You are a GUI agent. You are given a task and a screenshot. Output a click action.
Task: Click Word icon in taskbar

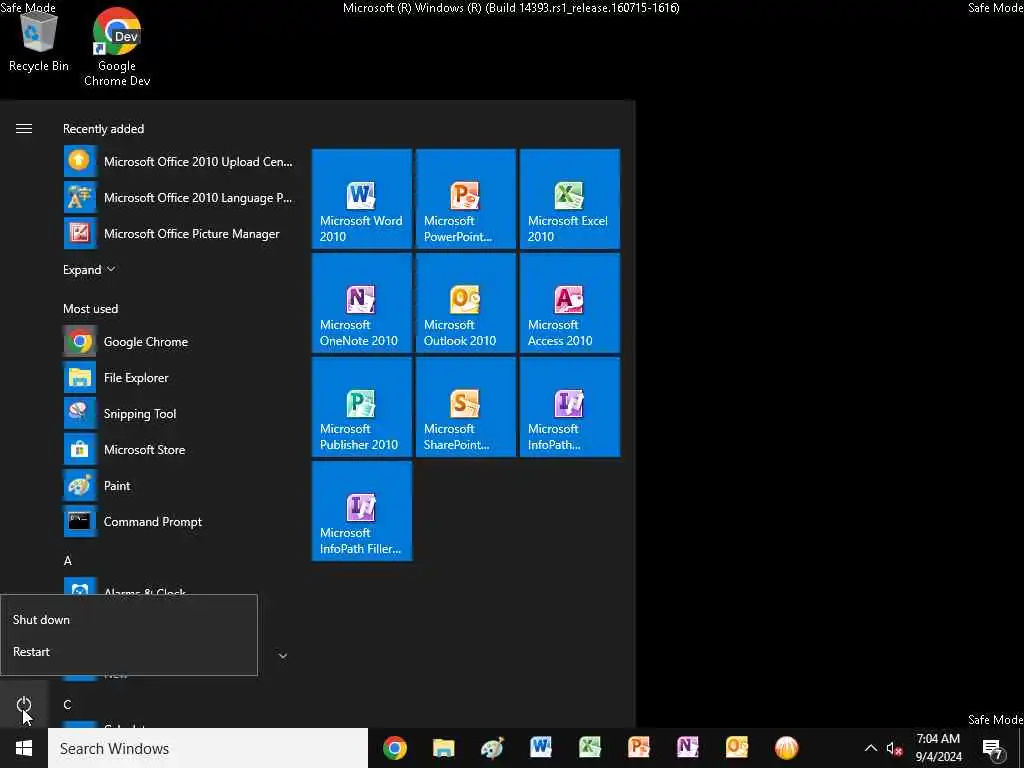point(541,747)
